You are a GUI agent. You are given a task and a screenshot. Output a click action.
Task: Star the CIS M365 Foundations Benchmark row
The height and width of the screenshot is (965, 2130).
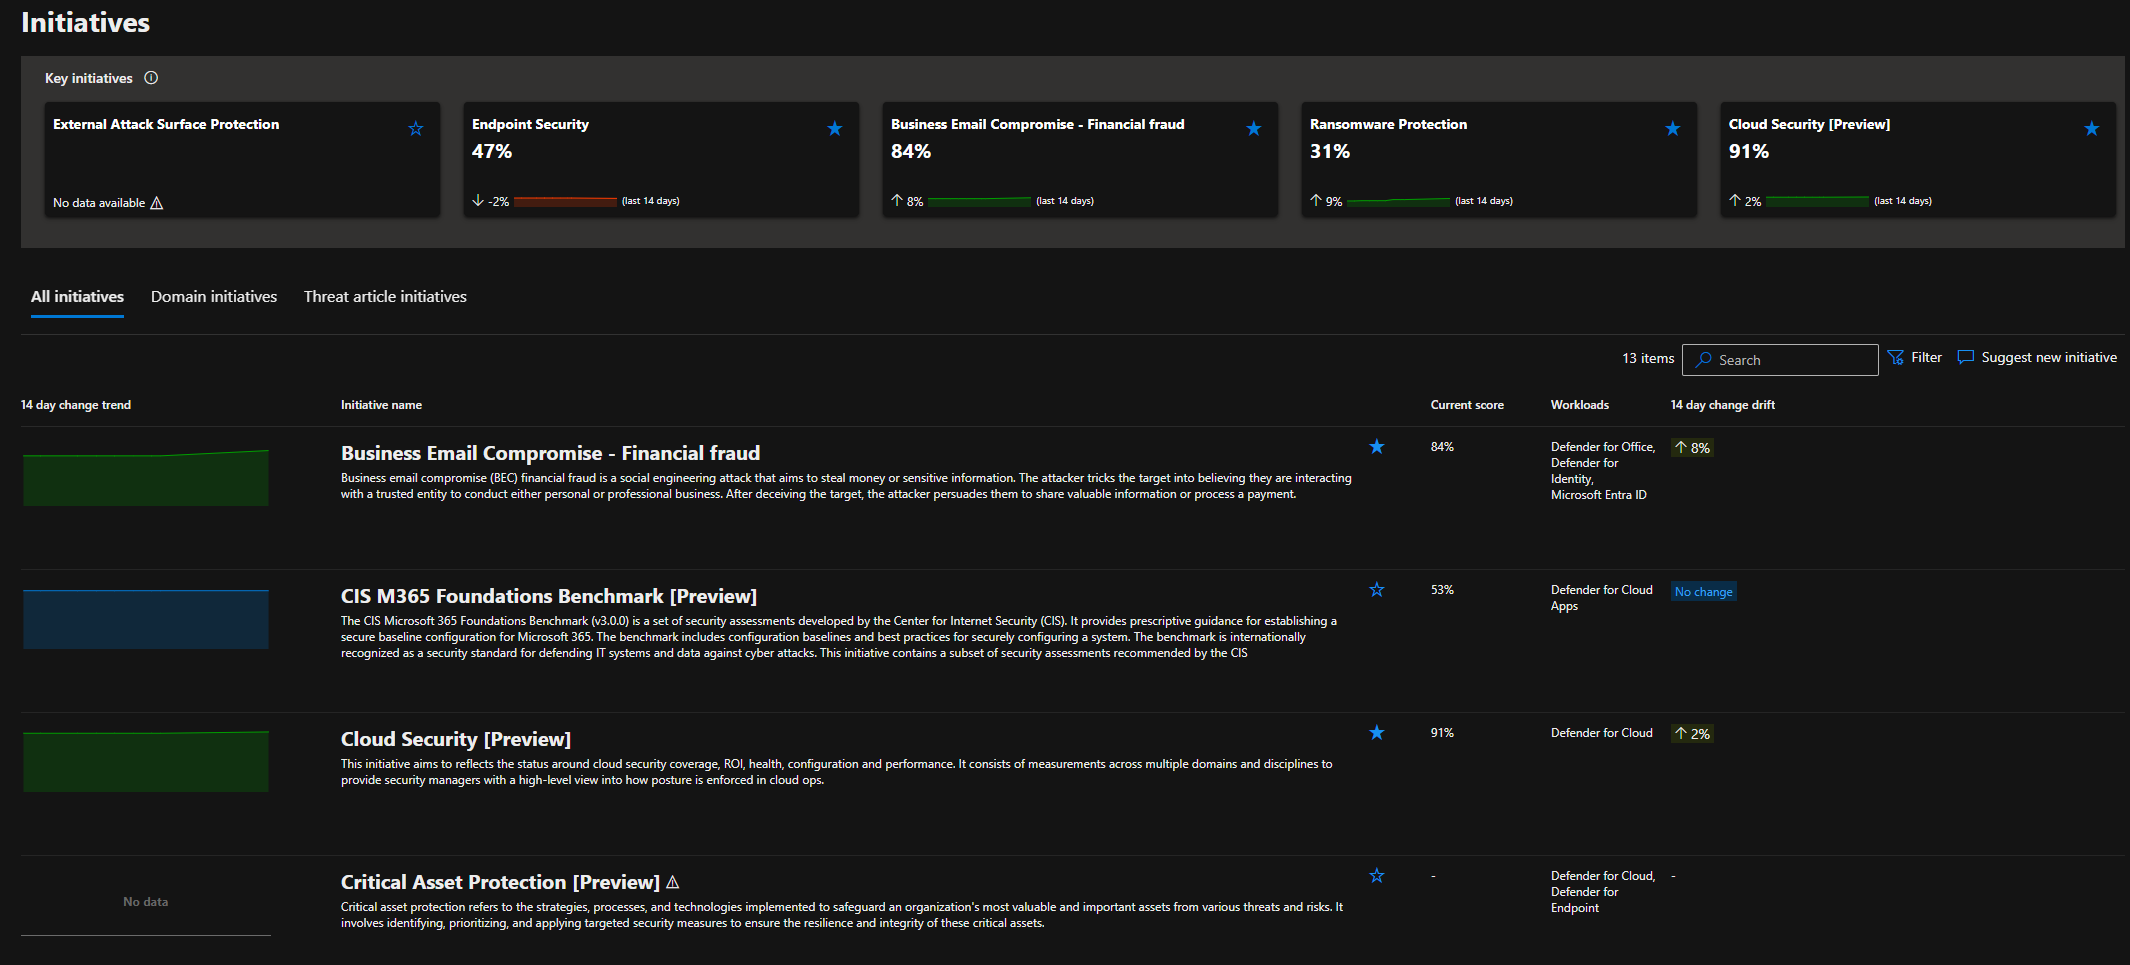tap(1377, 590)
